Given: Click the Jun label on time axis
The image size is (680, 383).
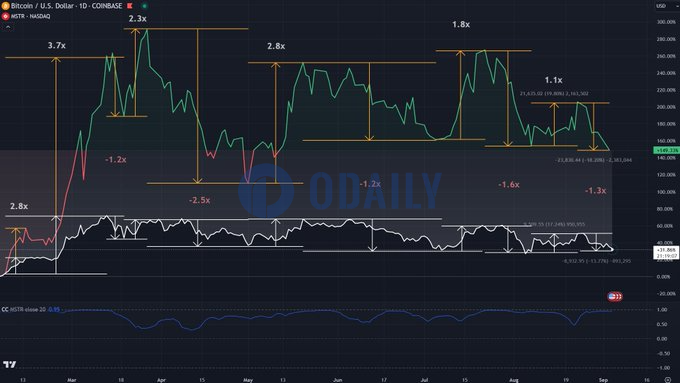Looking at the screenshot, I should 337,380.
